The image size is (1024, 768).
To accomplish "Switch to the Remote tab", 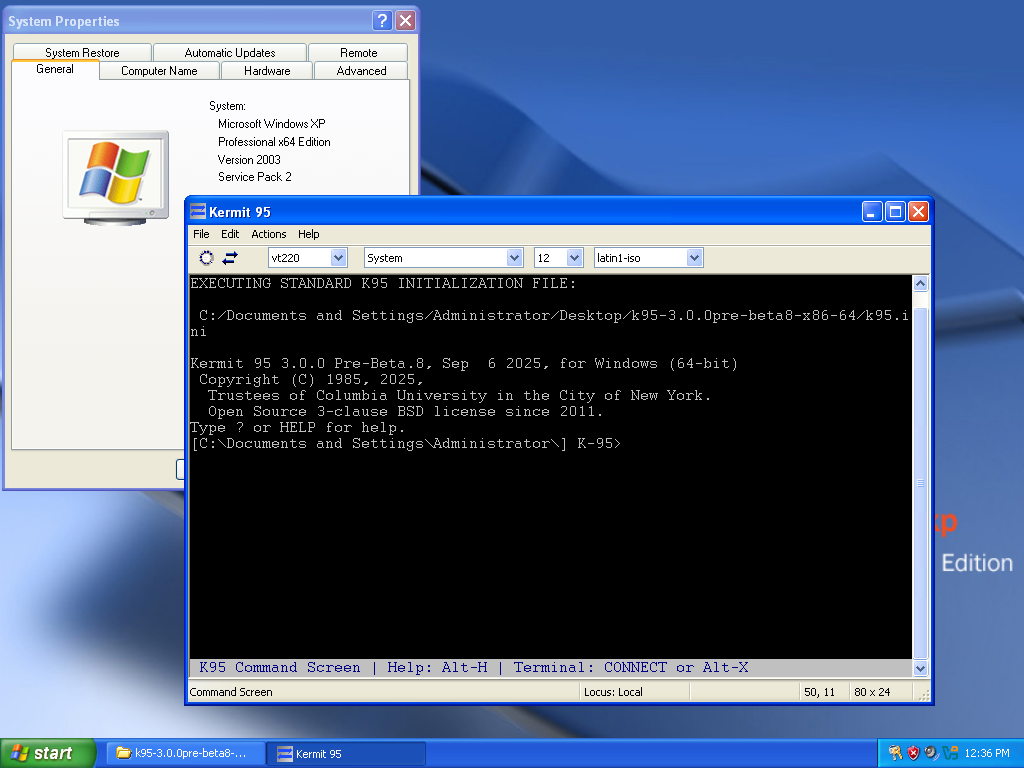I will tap(359, 52).
